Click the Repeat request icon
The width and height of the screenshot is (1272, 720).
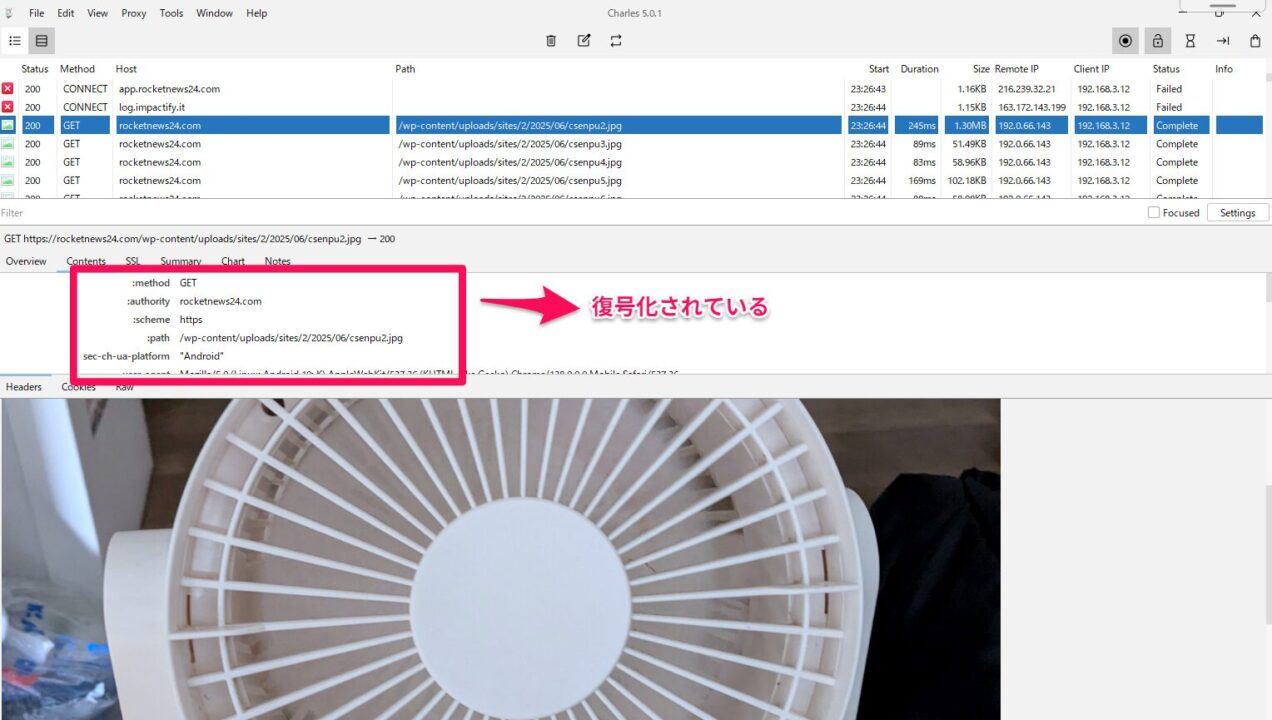click(616, 41)
